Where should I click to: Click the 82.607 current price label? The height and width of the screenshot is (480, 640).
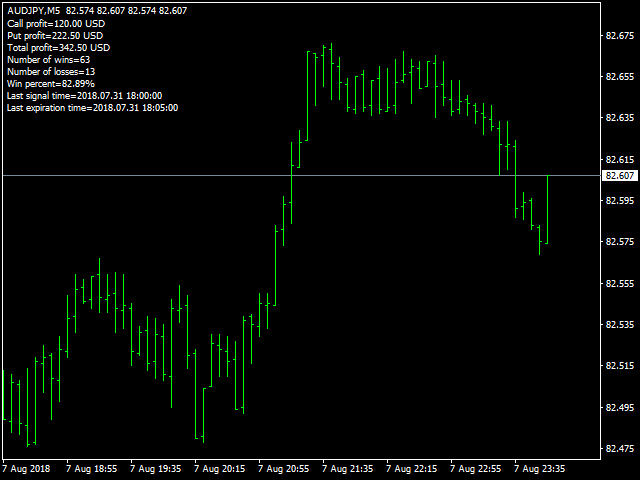[620, 176]
